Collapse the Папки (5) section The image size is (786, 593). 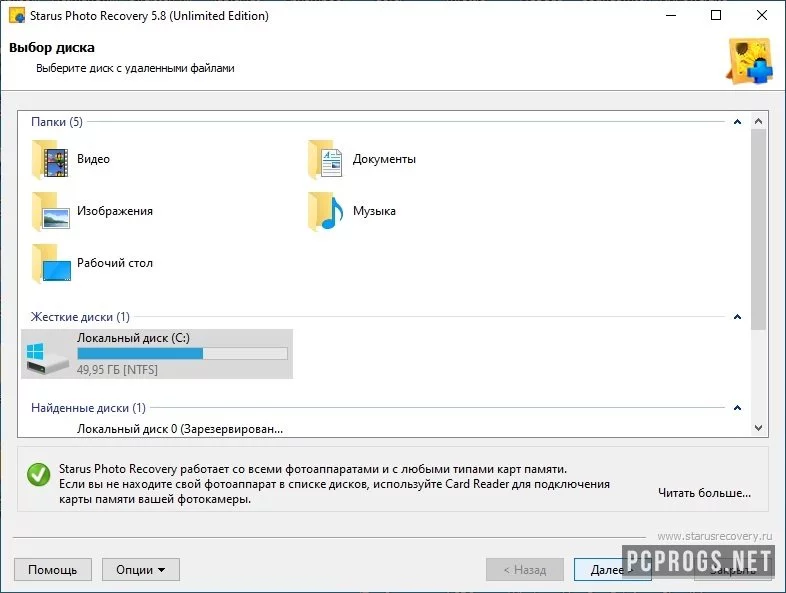coord(737,122)
